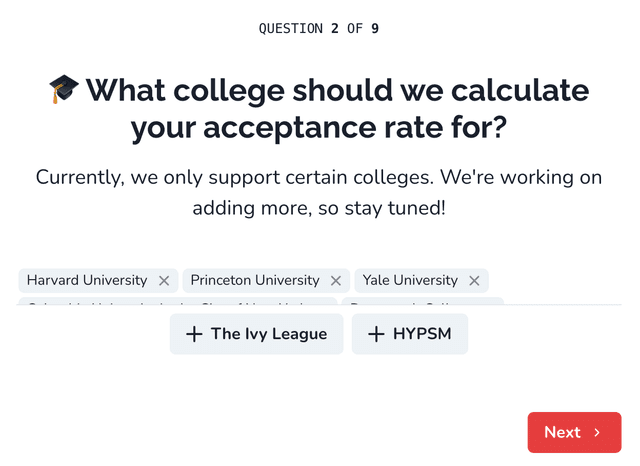Click the chevron arrow inside Next button
The height and width of the screenshot is (466, 640).
597,433
